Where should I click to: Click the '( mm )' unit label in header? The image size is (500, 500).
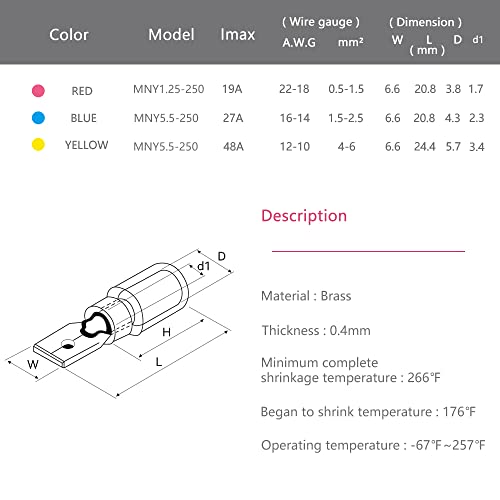[427, 50]
